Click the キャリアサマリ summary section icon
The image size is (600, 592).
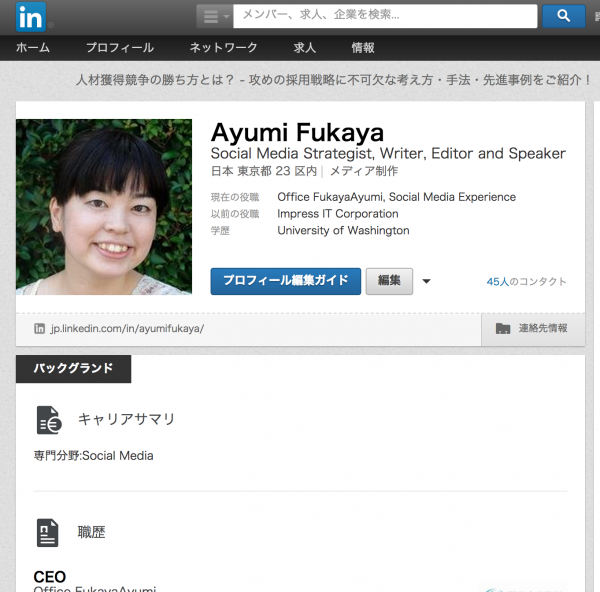click(48, 419)
